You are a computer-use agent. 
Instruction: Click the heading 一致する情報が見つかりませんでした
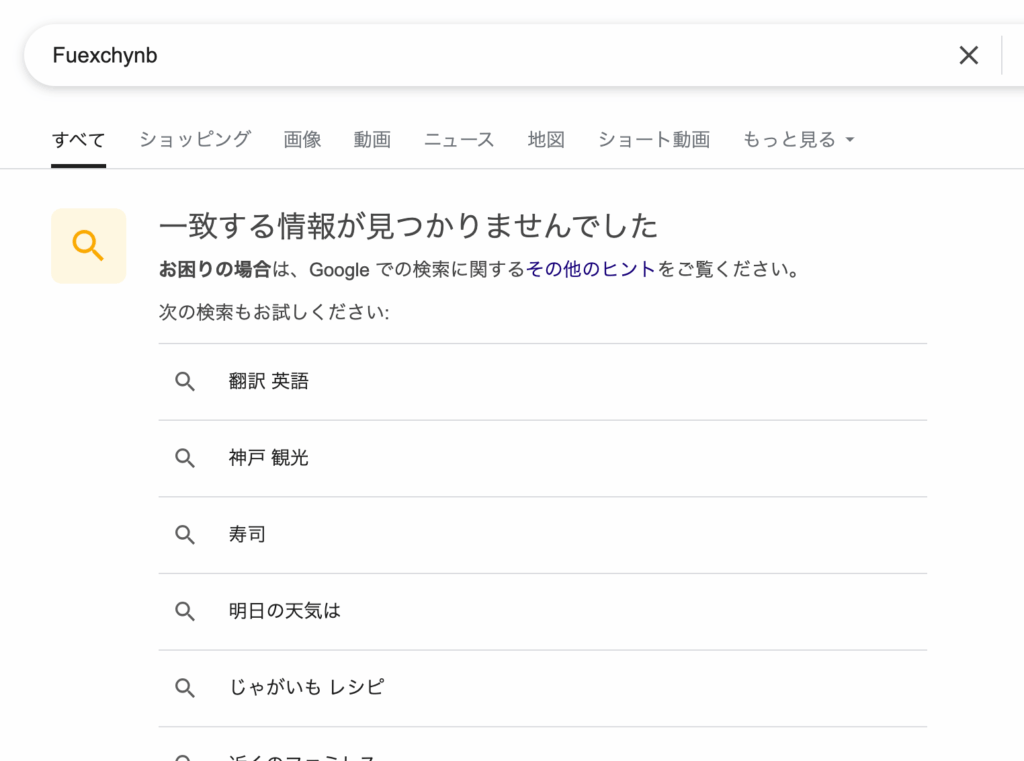point(408,226)
